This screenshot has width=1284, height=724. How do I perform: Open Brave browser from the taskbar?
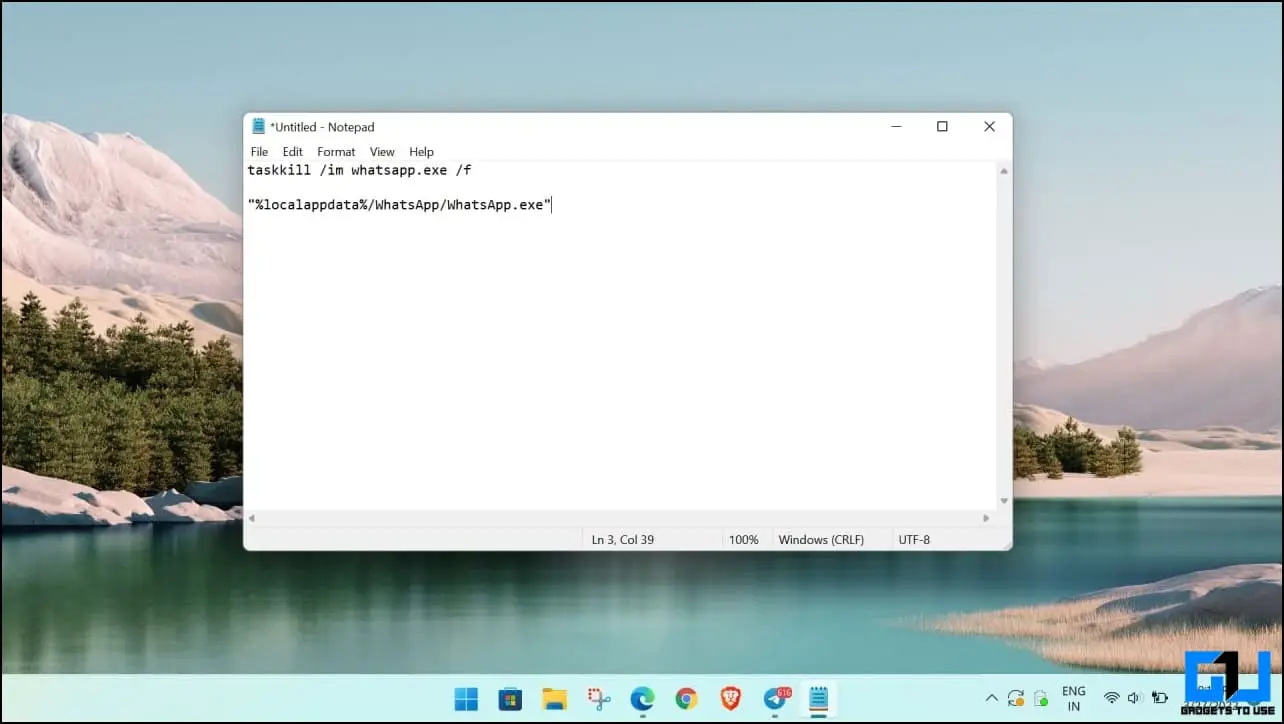point(730,698)
